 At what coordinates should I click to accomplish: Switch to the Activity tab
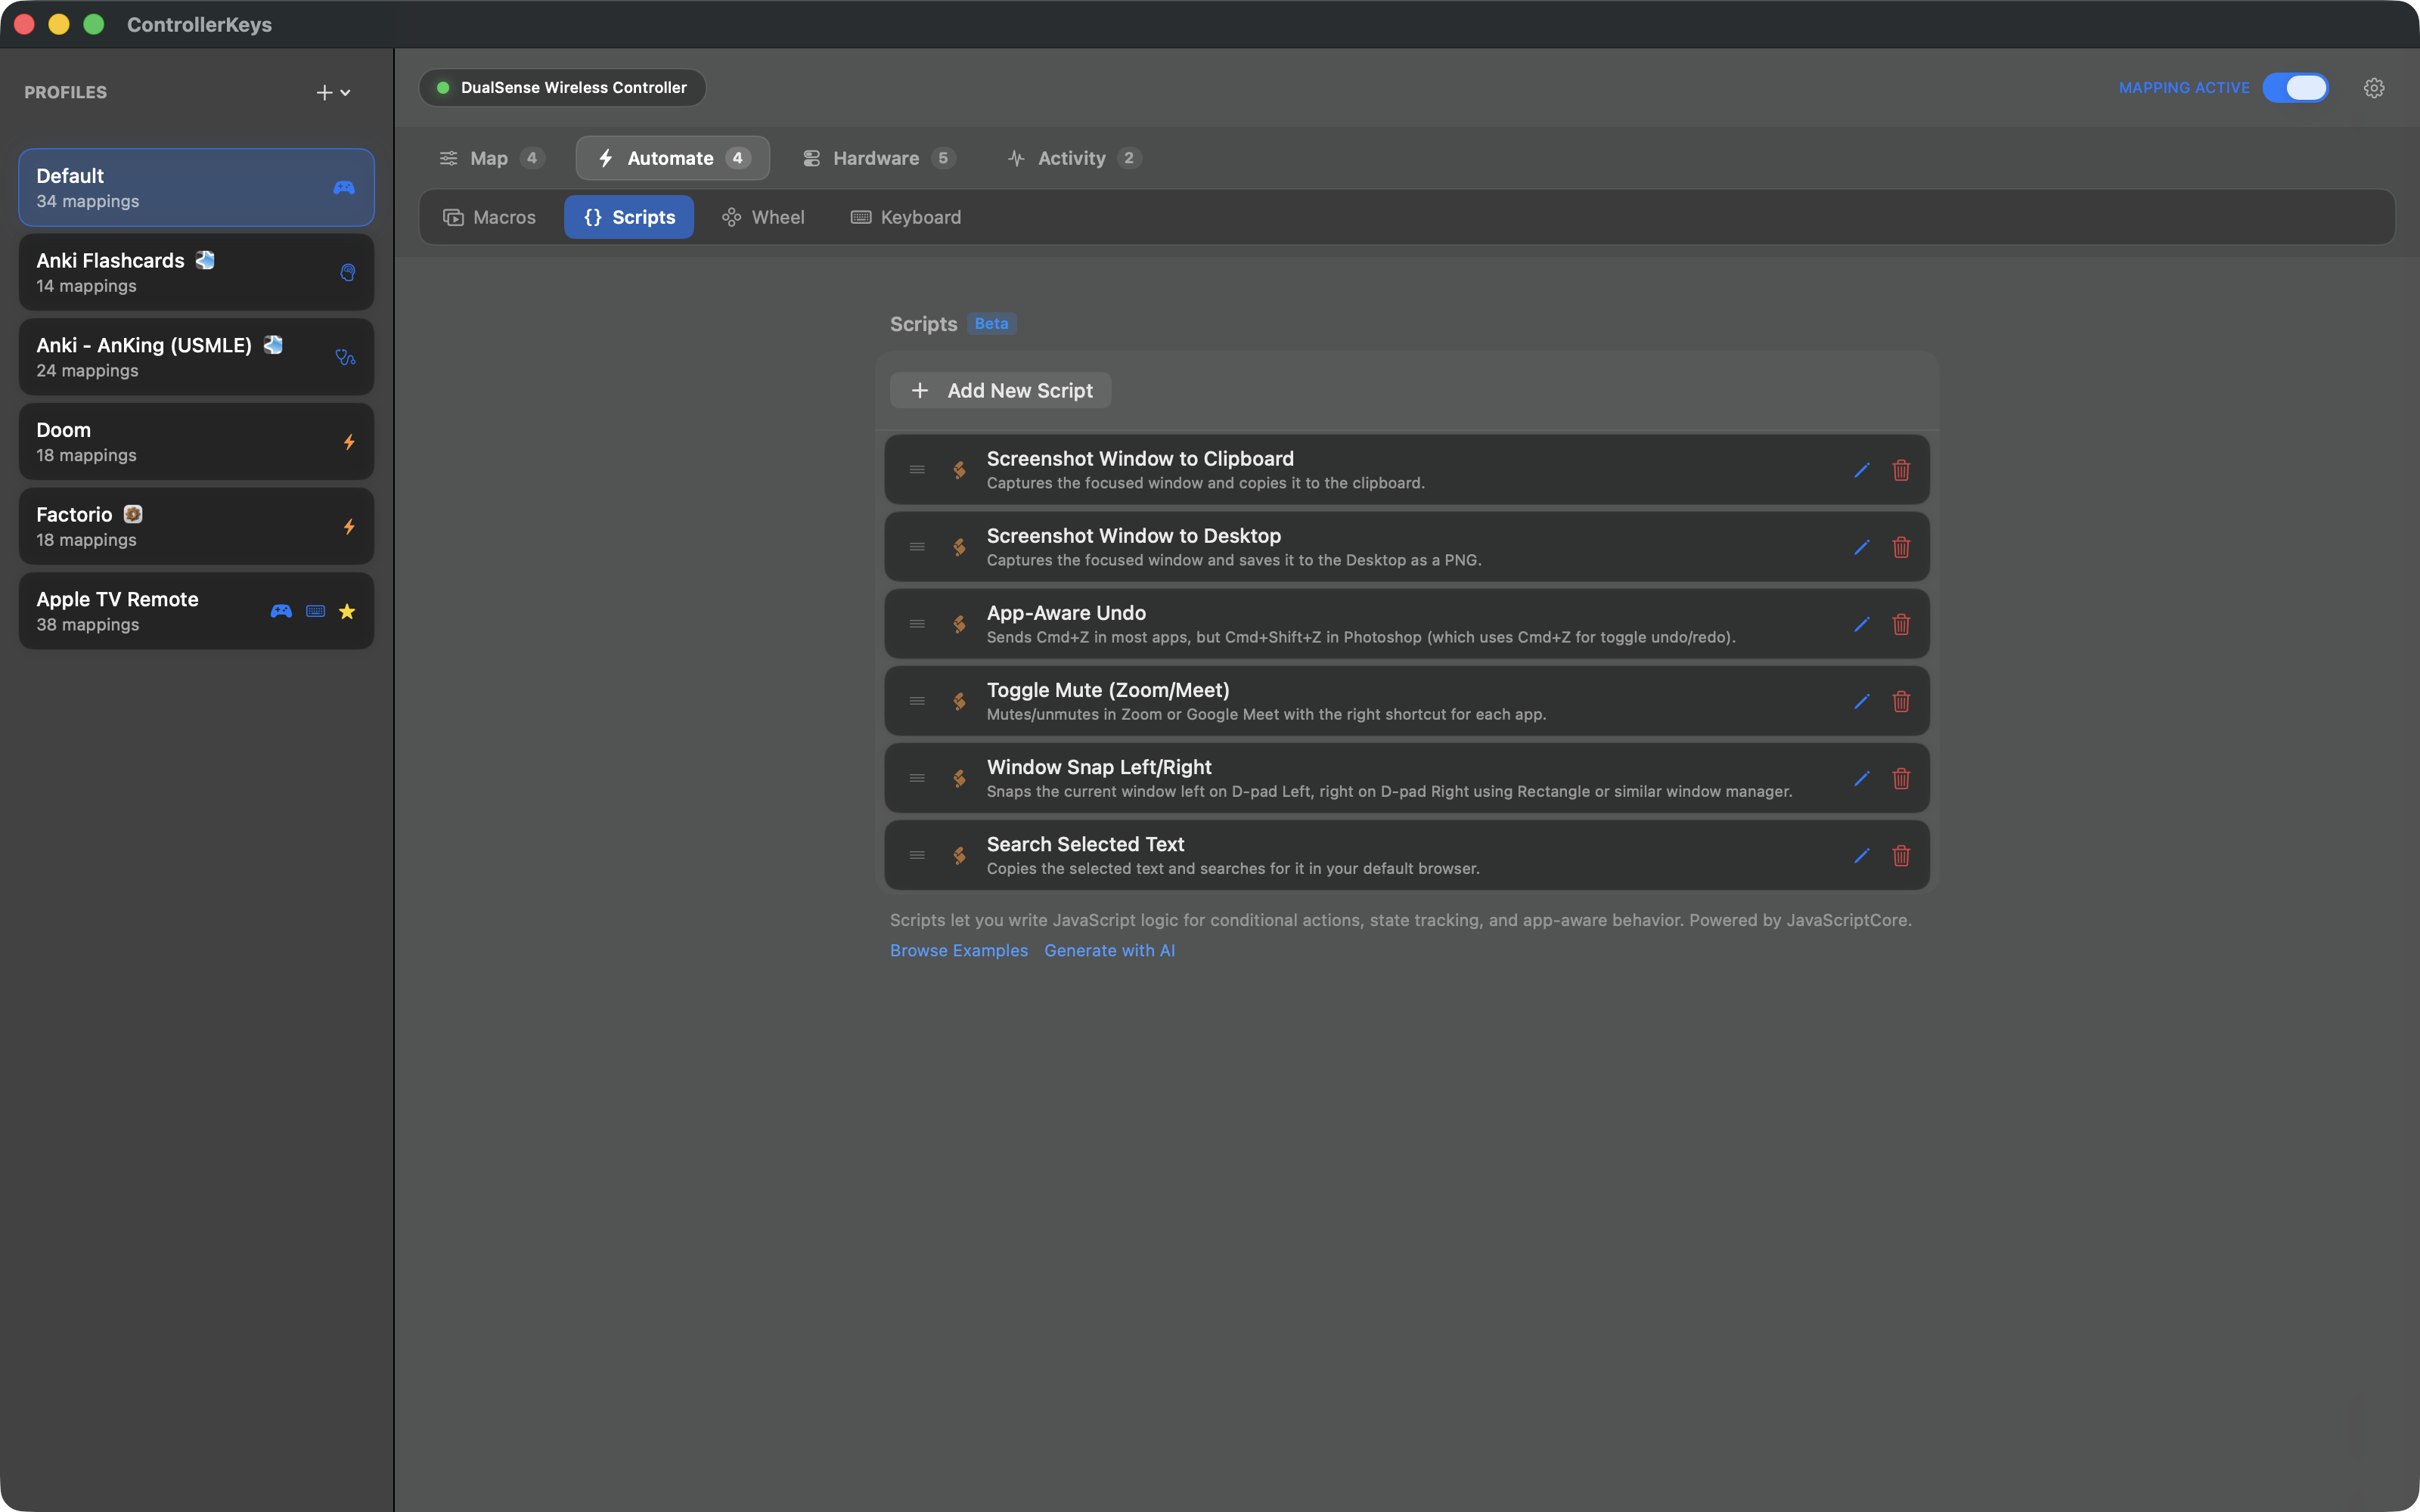pos(1074,158)
